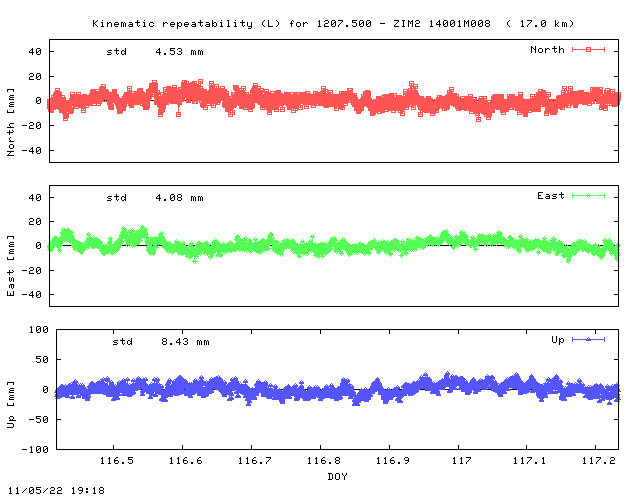Click the 'North [mm]' y-axis label
640x496 pixels.
11,122
